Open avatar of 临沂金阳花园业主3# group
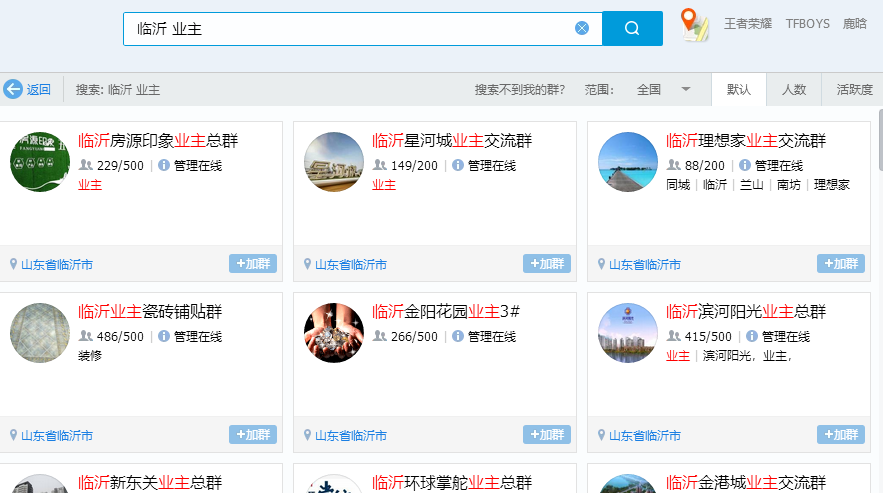The image size is (883, 493). tap(334, 332)
